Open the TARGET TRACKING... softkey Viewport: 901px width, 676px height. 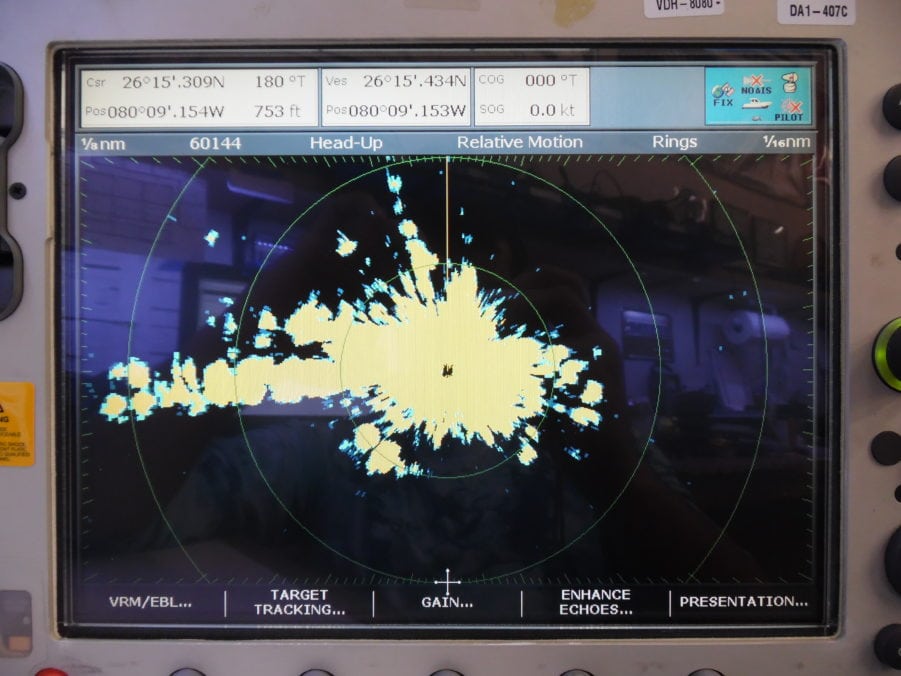299,602
